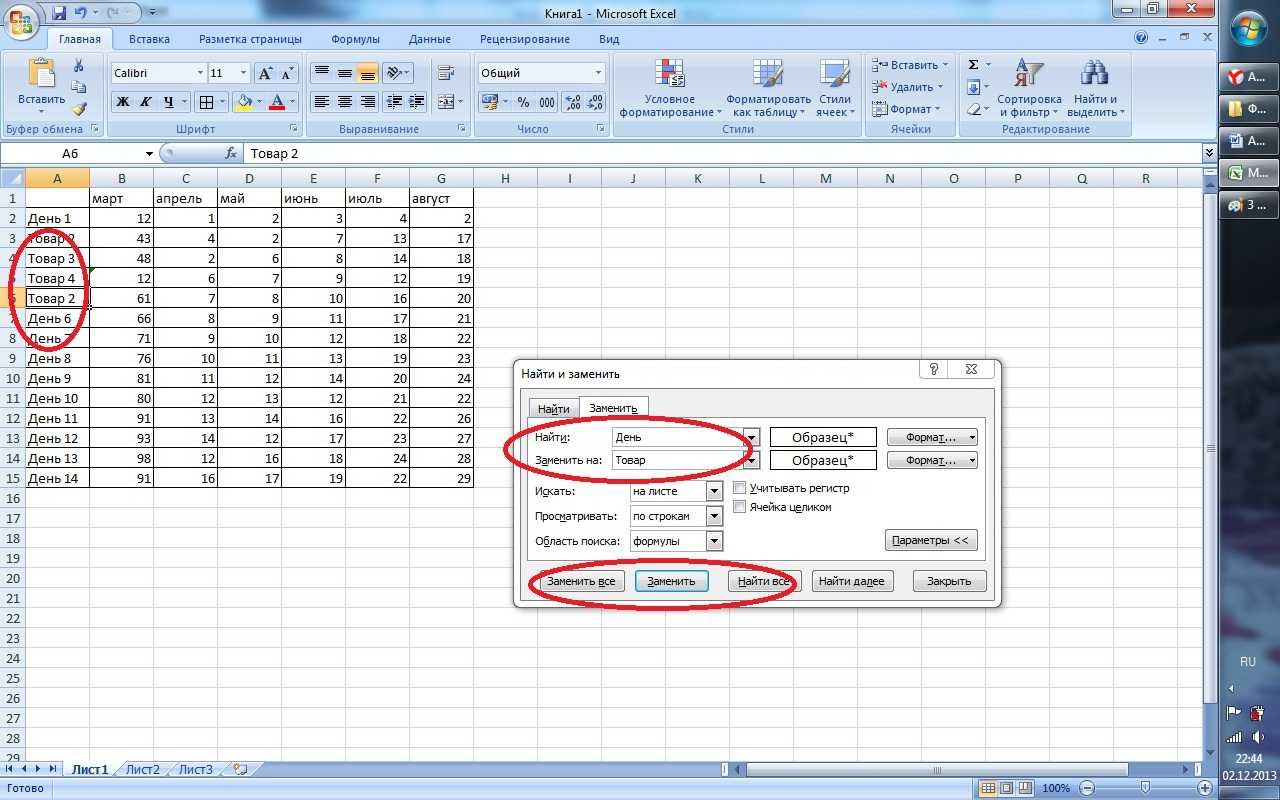Click Найти далее button
The image size is (1280, 800).
(852, 581)
